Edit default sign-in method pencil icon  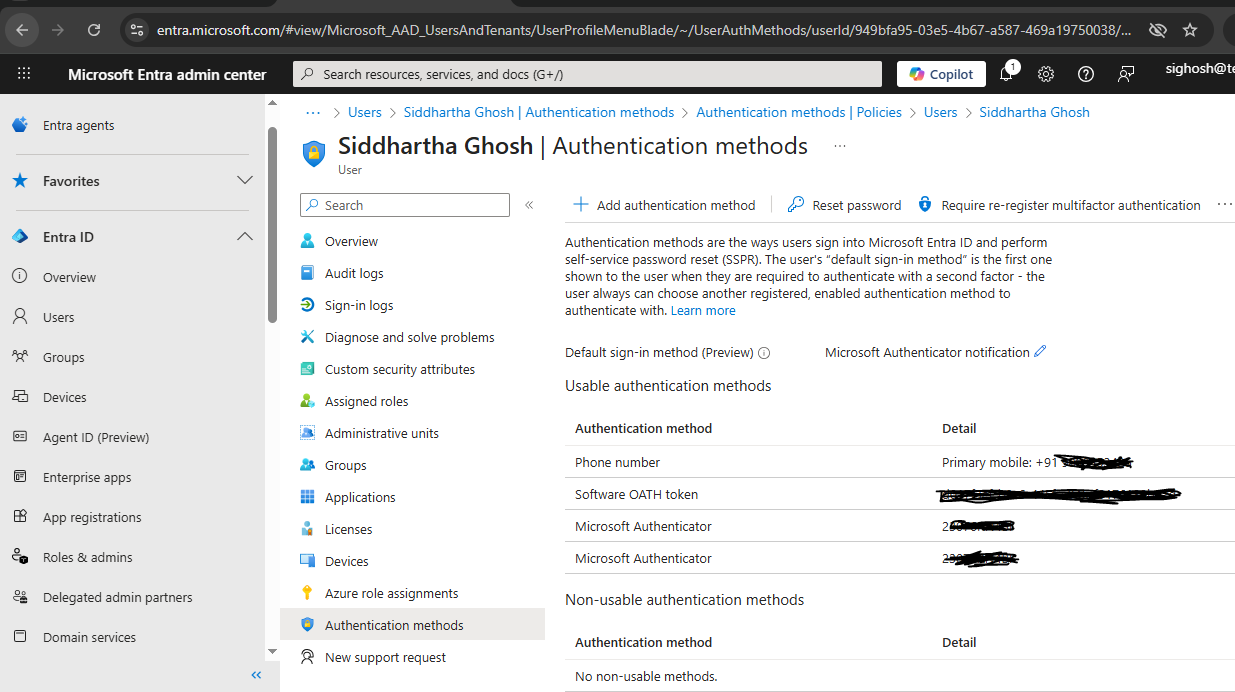pyautogui.click(x=1040, y=352)
